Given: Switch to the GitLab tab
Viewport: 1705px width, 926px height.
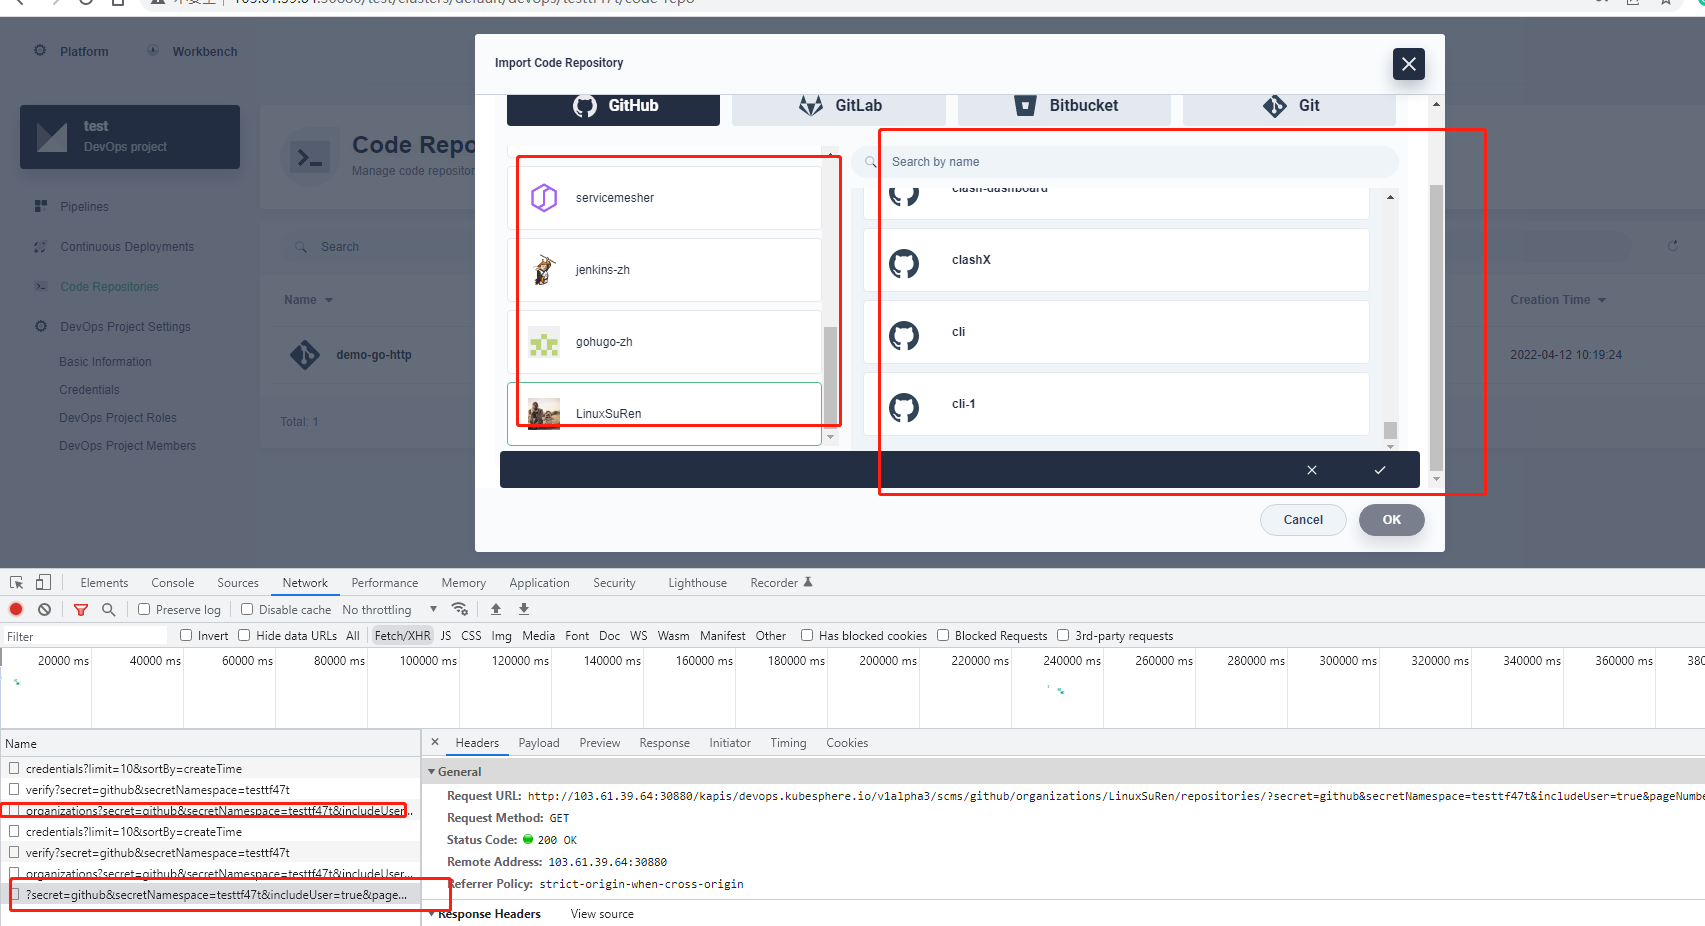Looking at the screenshot, I should click(x=839, y=105).
